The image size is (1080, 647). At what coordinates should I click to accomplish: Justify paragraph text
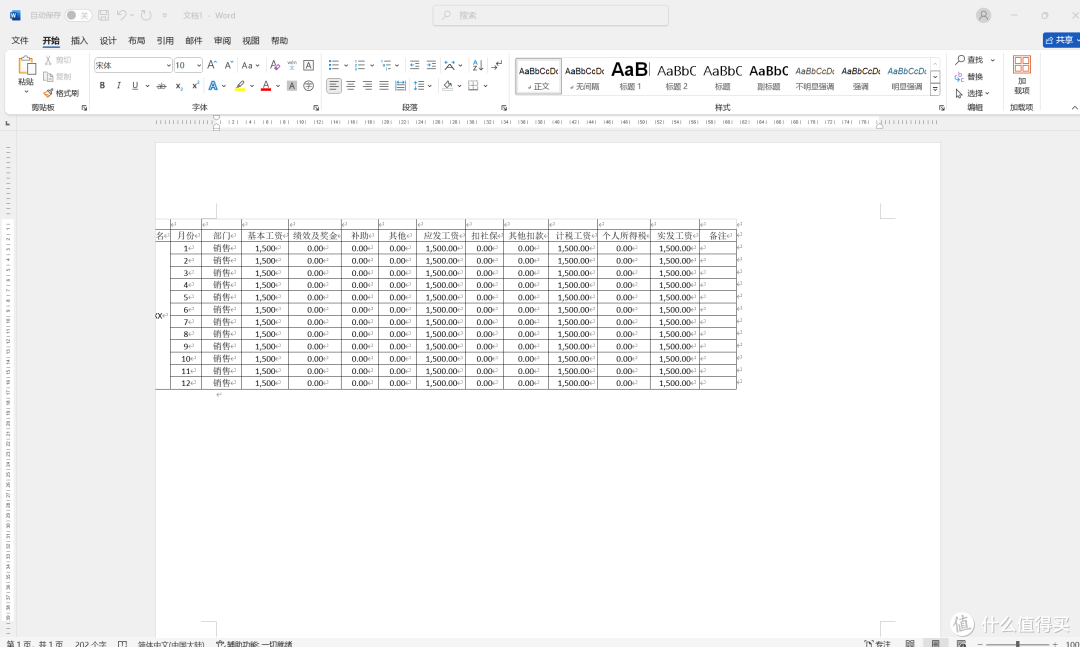(384, 85)
